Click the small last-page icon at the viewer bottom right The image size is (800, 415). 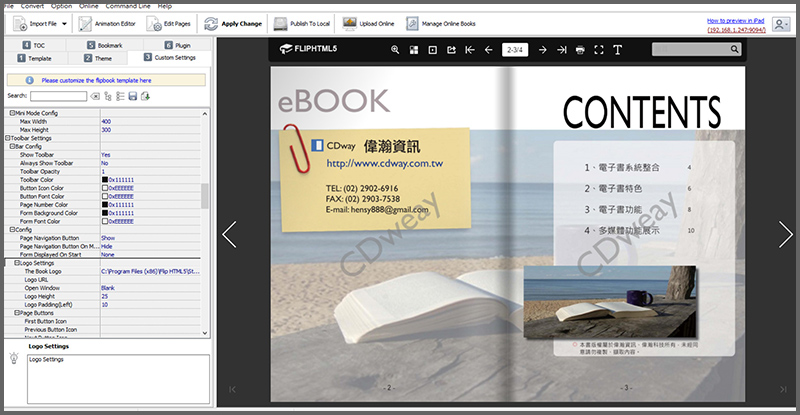pos(783,389)
